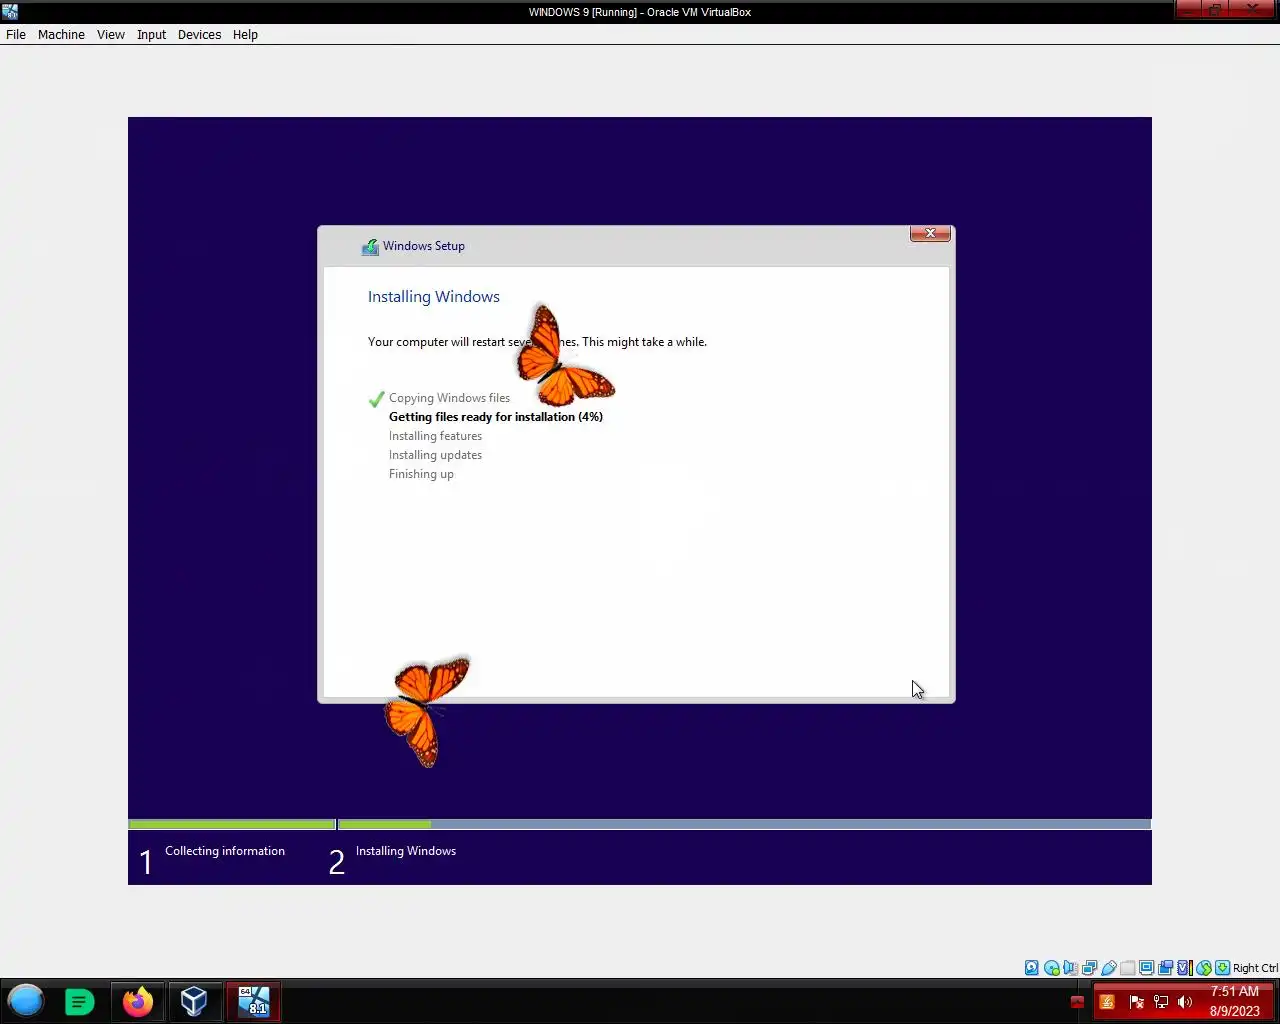1280x1024 pixels.
Task: Click the mouse integration status icon
Action: pyautogui.click(x=1204, y=967)
